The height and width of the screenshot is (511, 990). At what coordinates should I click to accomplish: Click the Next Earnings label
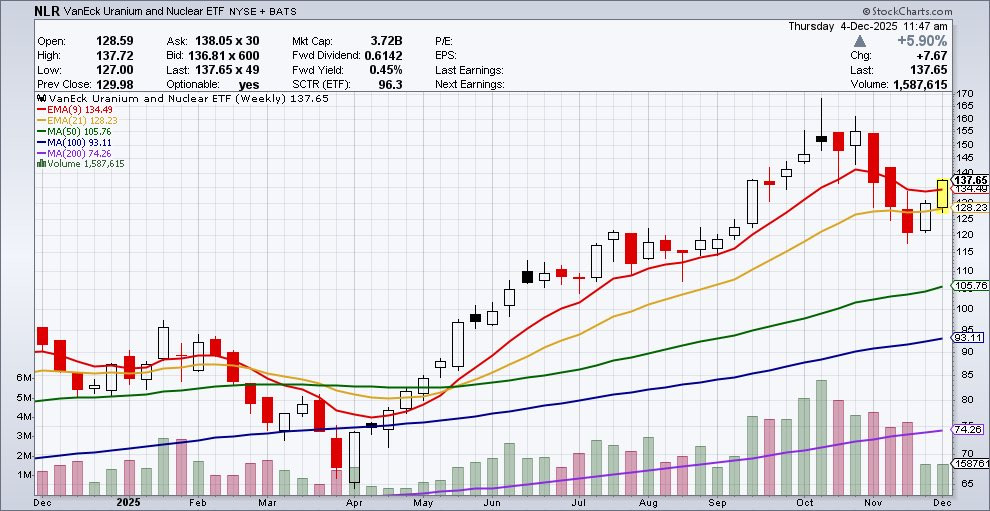(x=470, y=84)
